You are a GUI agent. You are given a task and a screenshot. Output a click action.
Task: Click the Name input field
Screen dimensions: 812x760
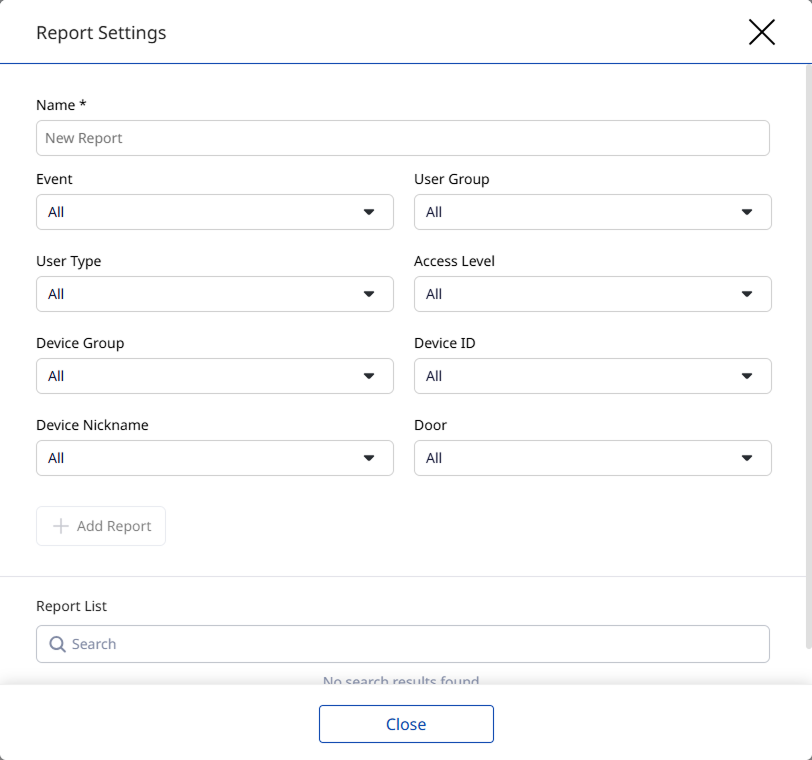pos(402,138)
